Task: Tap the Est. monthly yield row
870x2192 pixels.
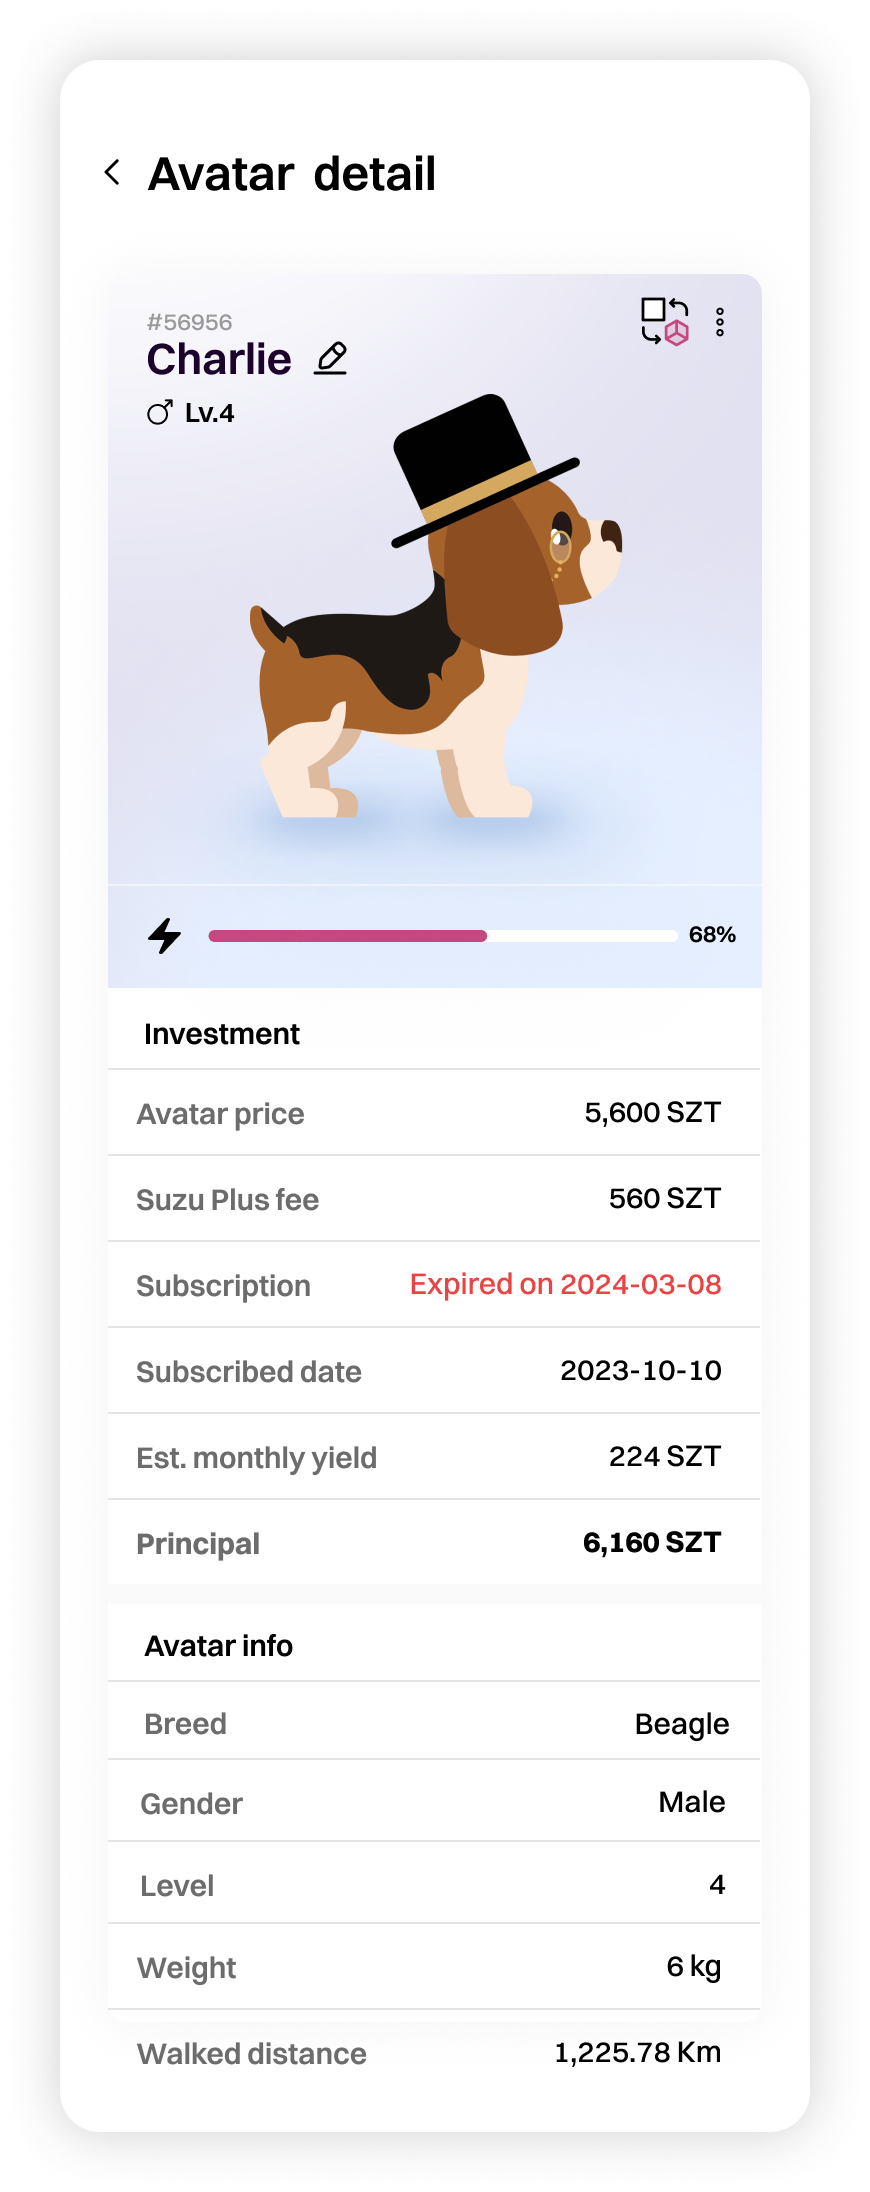Action: click(434, 1457)
